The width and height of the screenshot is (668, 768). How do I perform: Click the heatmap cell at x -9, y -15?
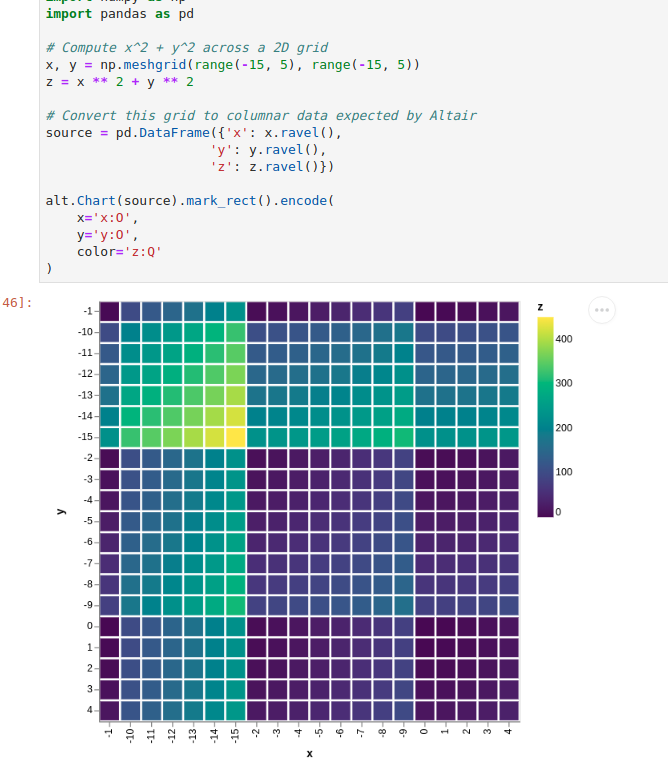404,437
